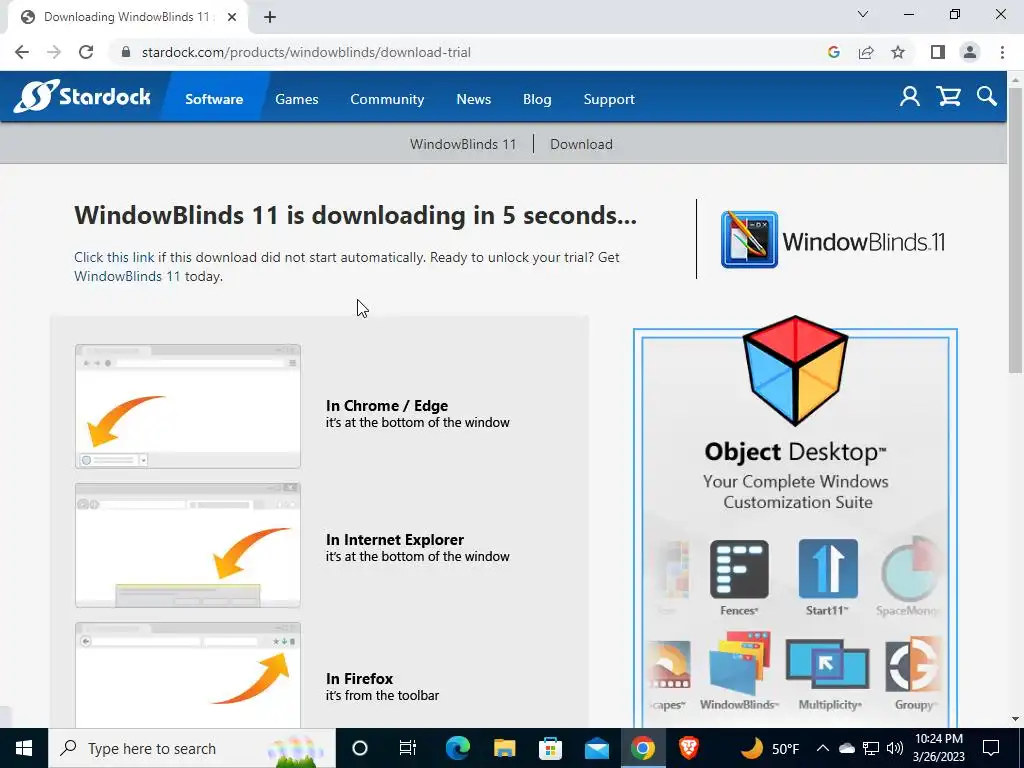Open the Blog menu item

tap(537, 99)
